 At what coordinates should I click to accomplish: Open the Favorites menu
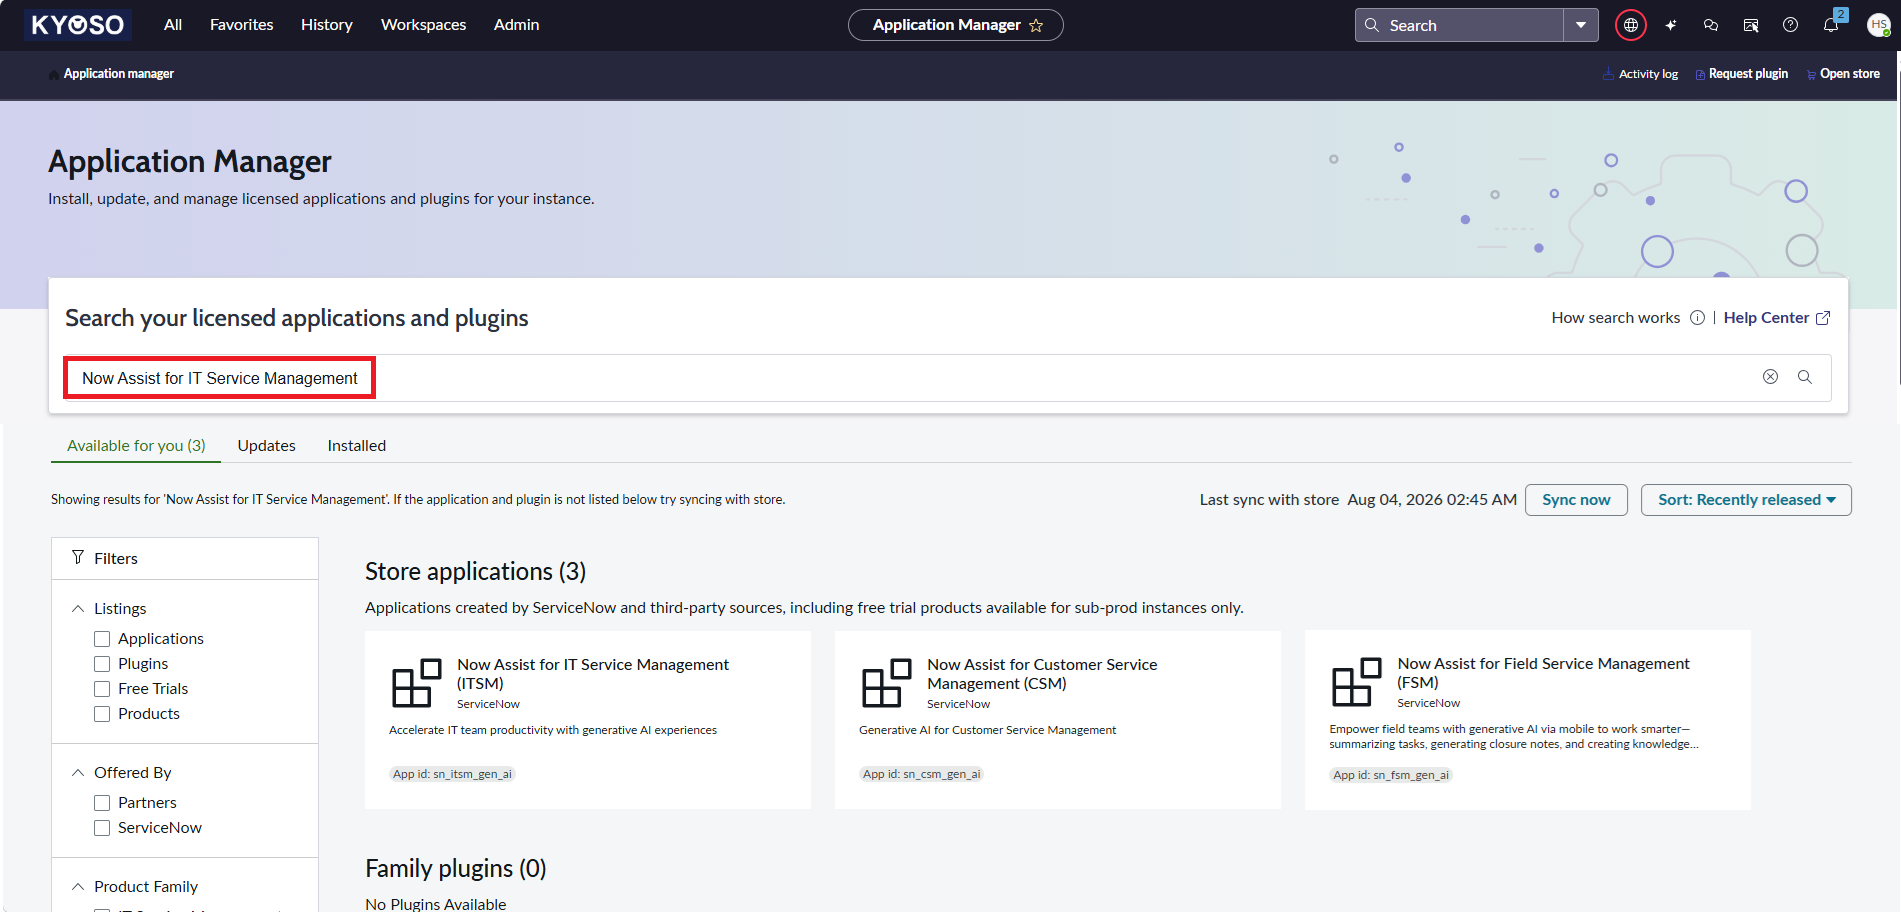pos(242,25)
